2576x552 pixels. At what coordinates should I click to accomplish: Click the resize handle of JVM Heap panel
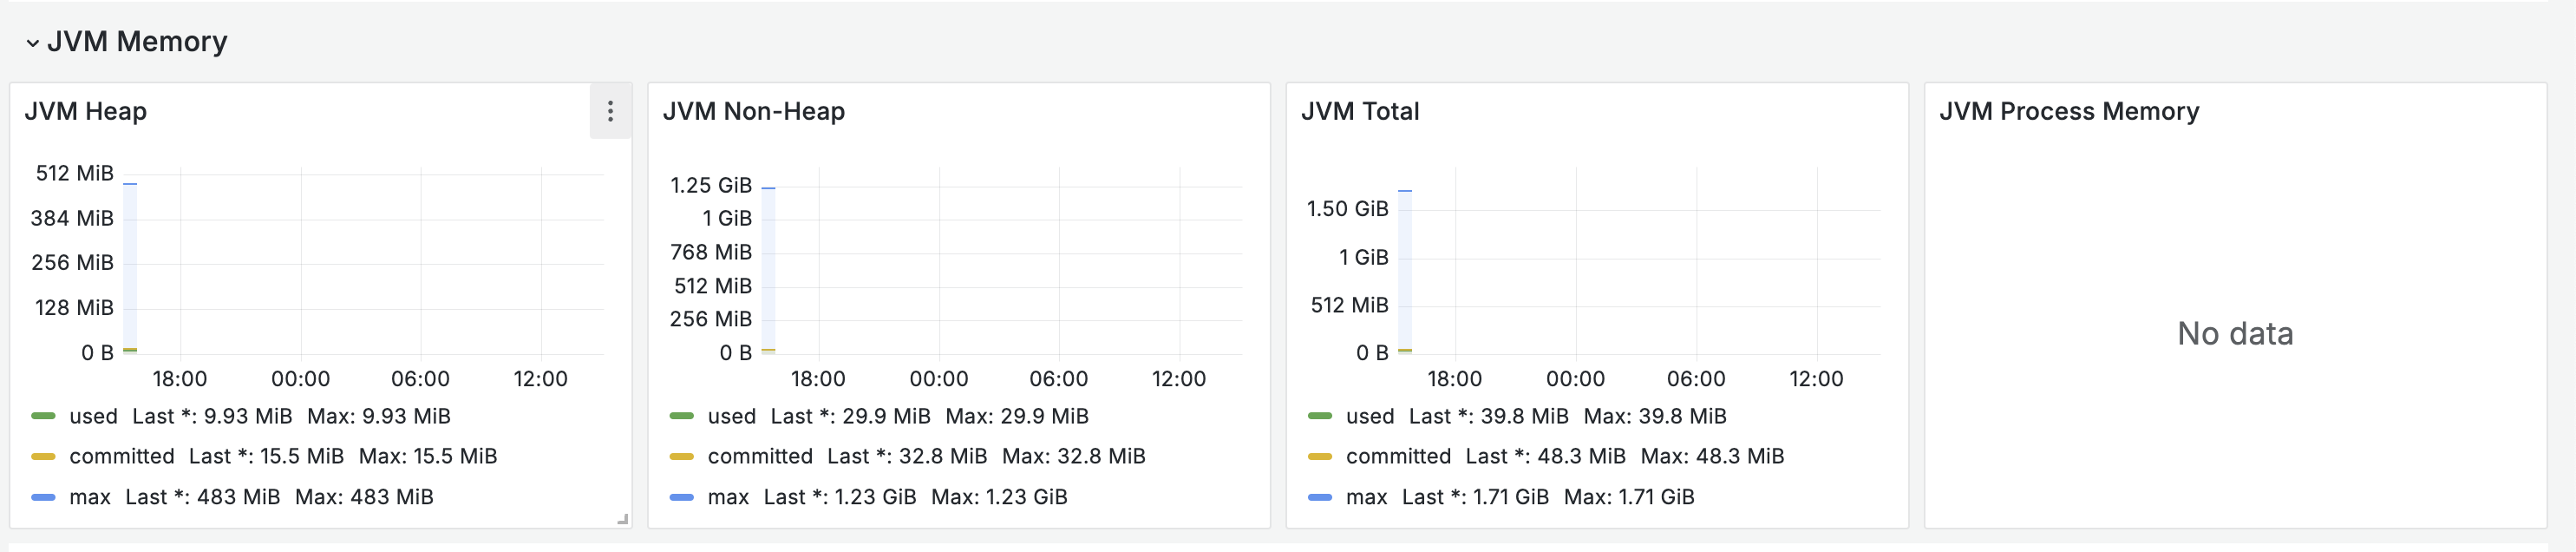tap(623, 519)
